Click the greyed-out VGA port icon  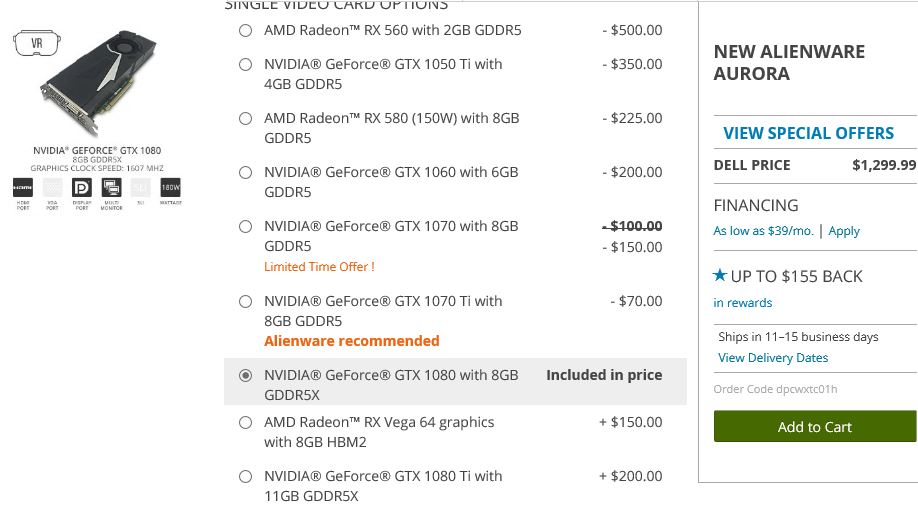point(52,188)
